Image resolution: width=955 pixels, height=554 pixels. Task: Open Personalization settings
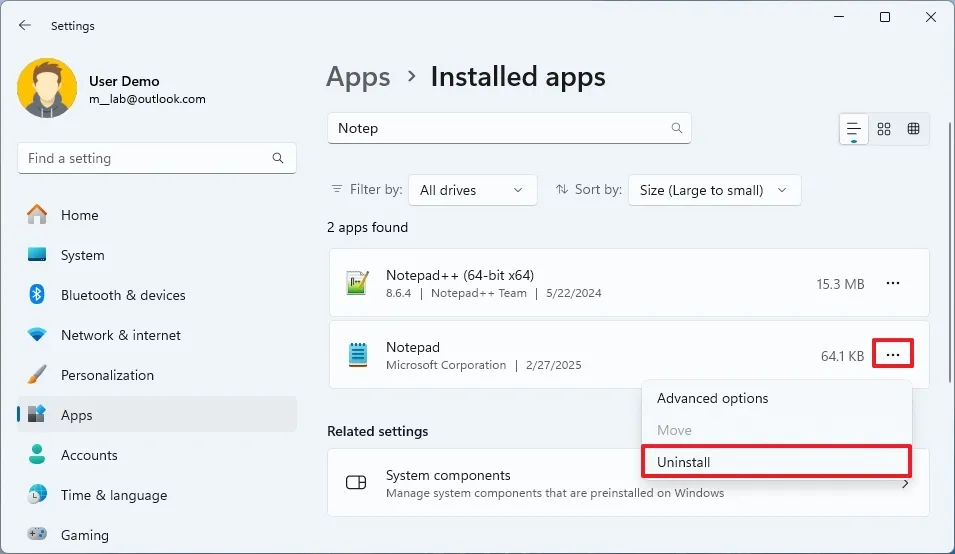point(157,375)
